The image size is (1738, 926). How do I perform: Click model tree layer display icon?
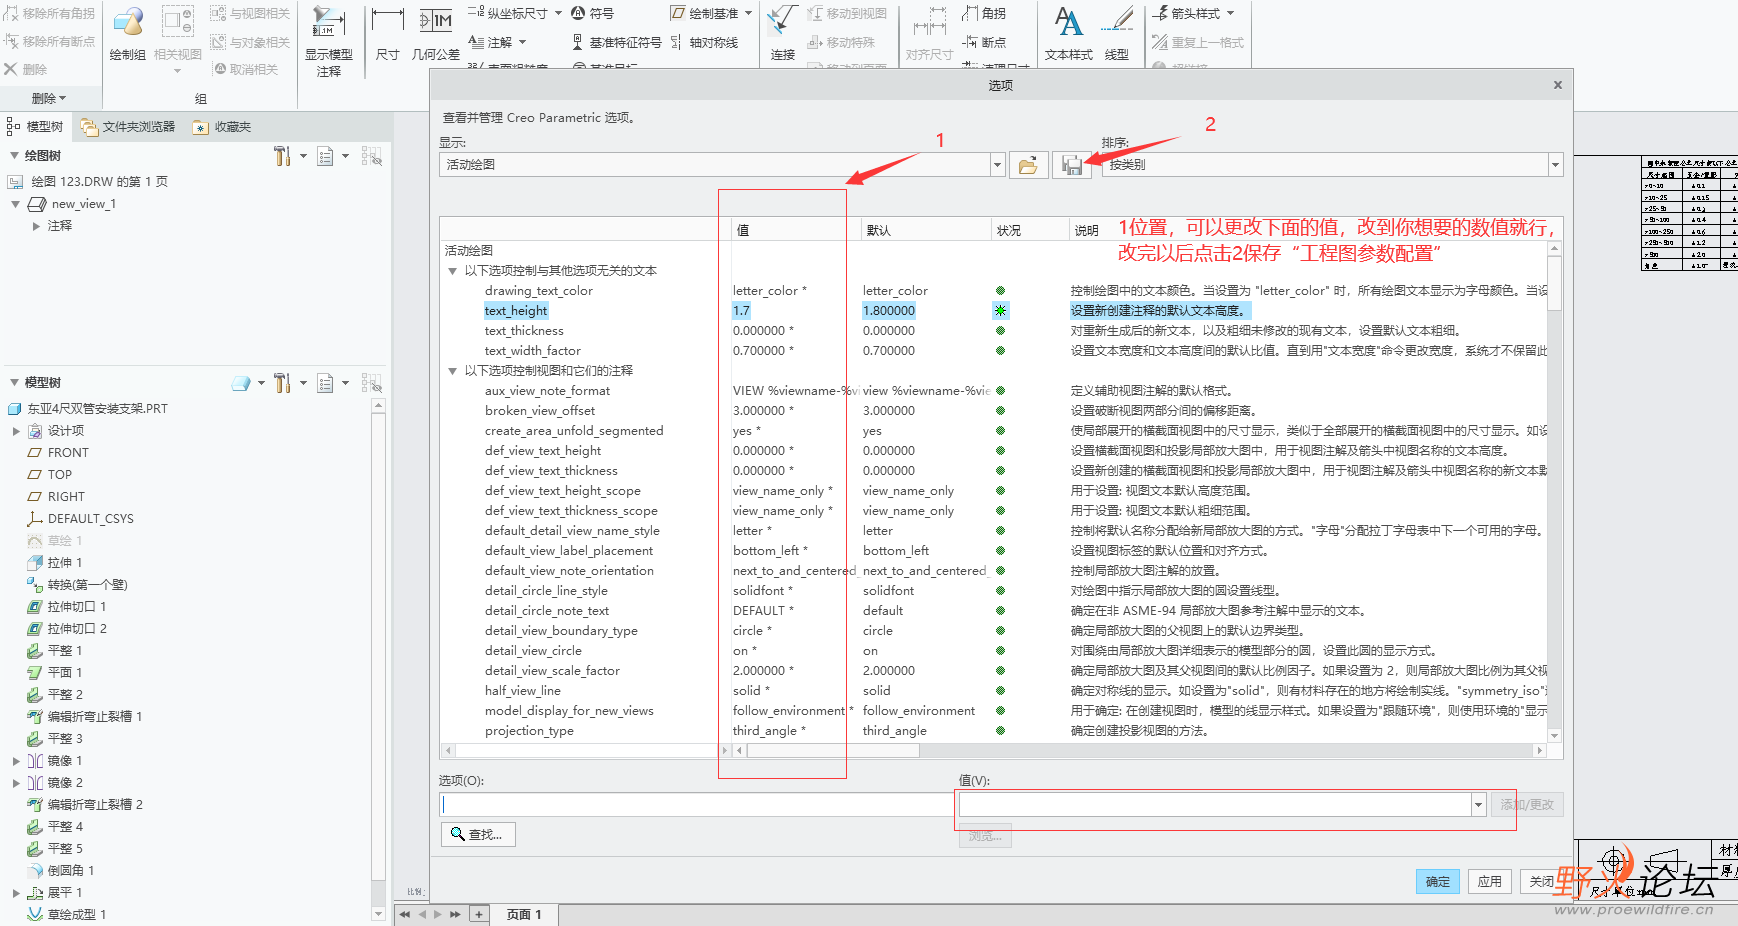241,383
